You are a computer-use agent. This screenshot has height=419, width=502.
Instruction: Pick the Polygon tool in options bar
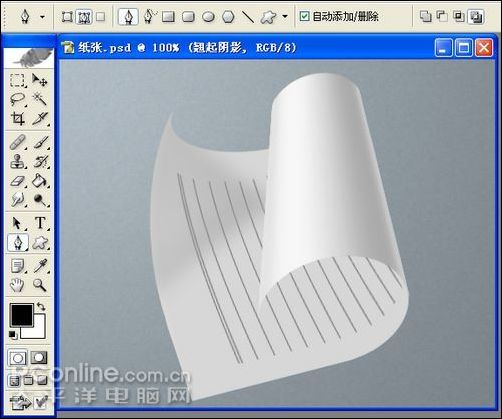click(x=228, y=17)
